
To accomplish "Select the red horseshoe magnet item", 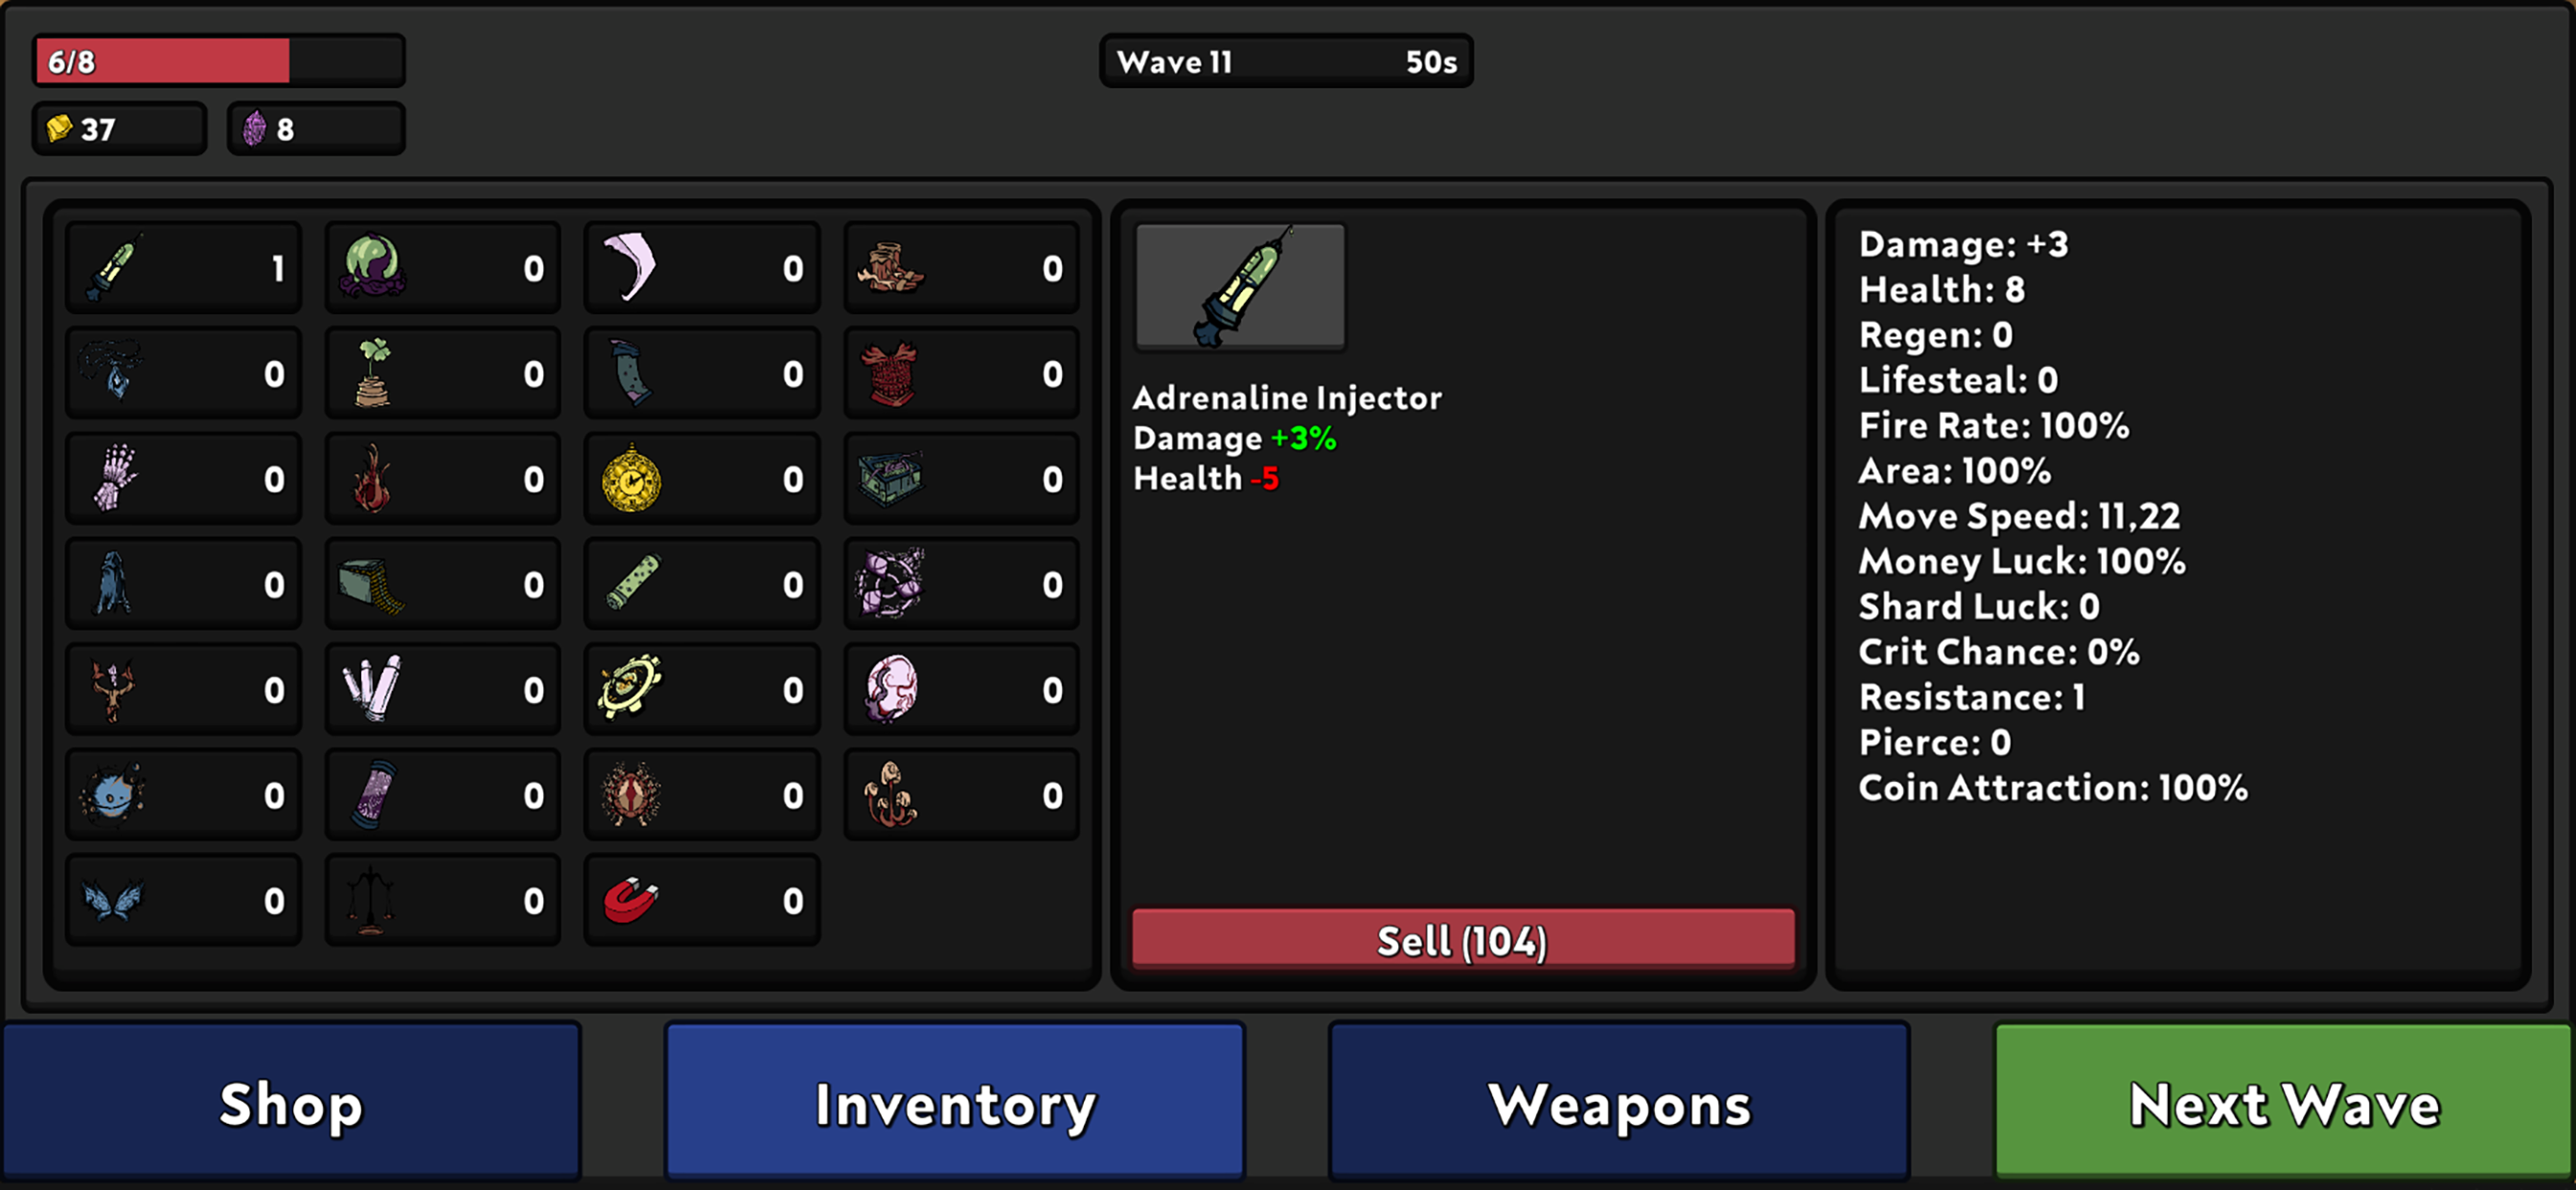I will [x=702, y=900].
